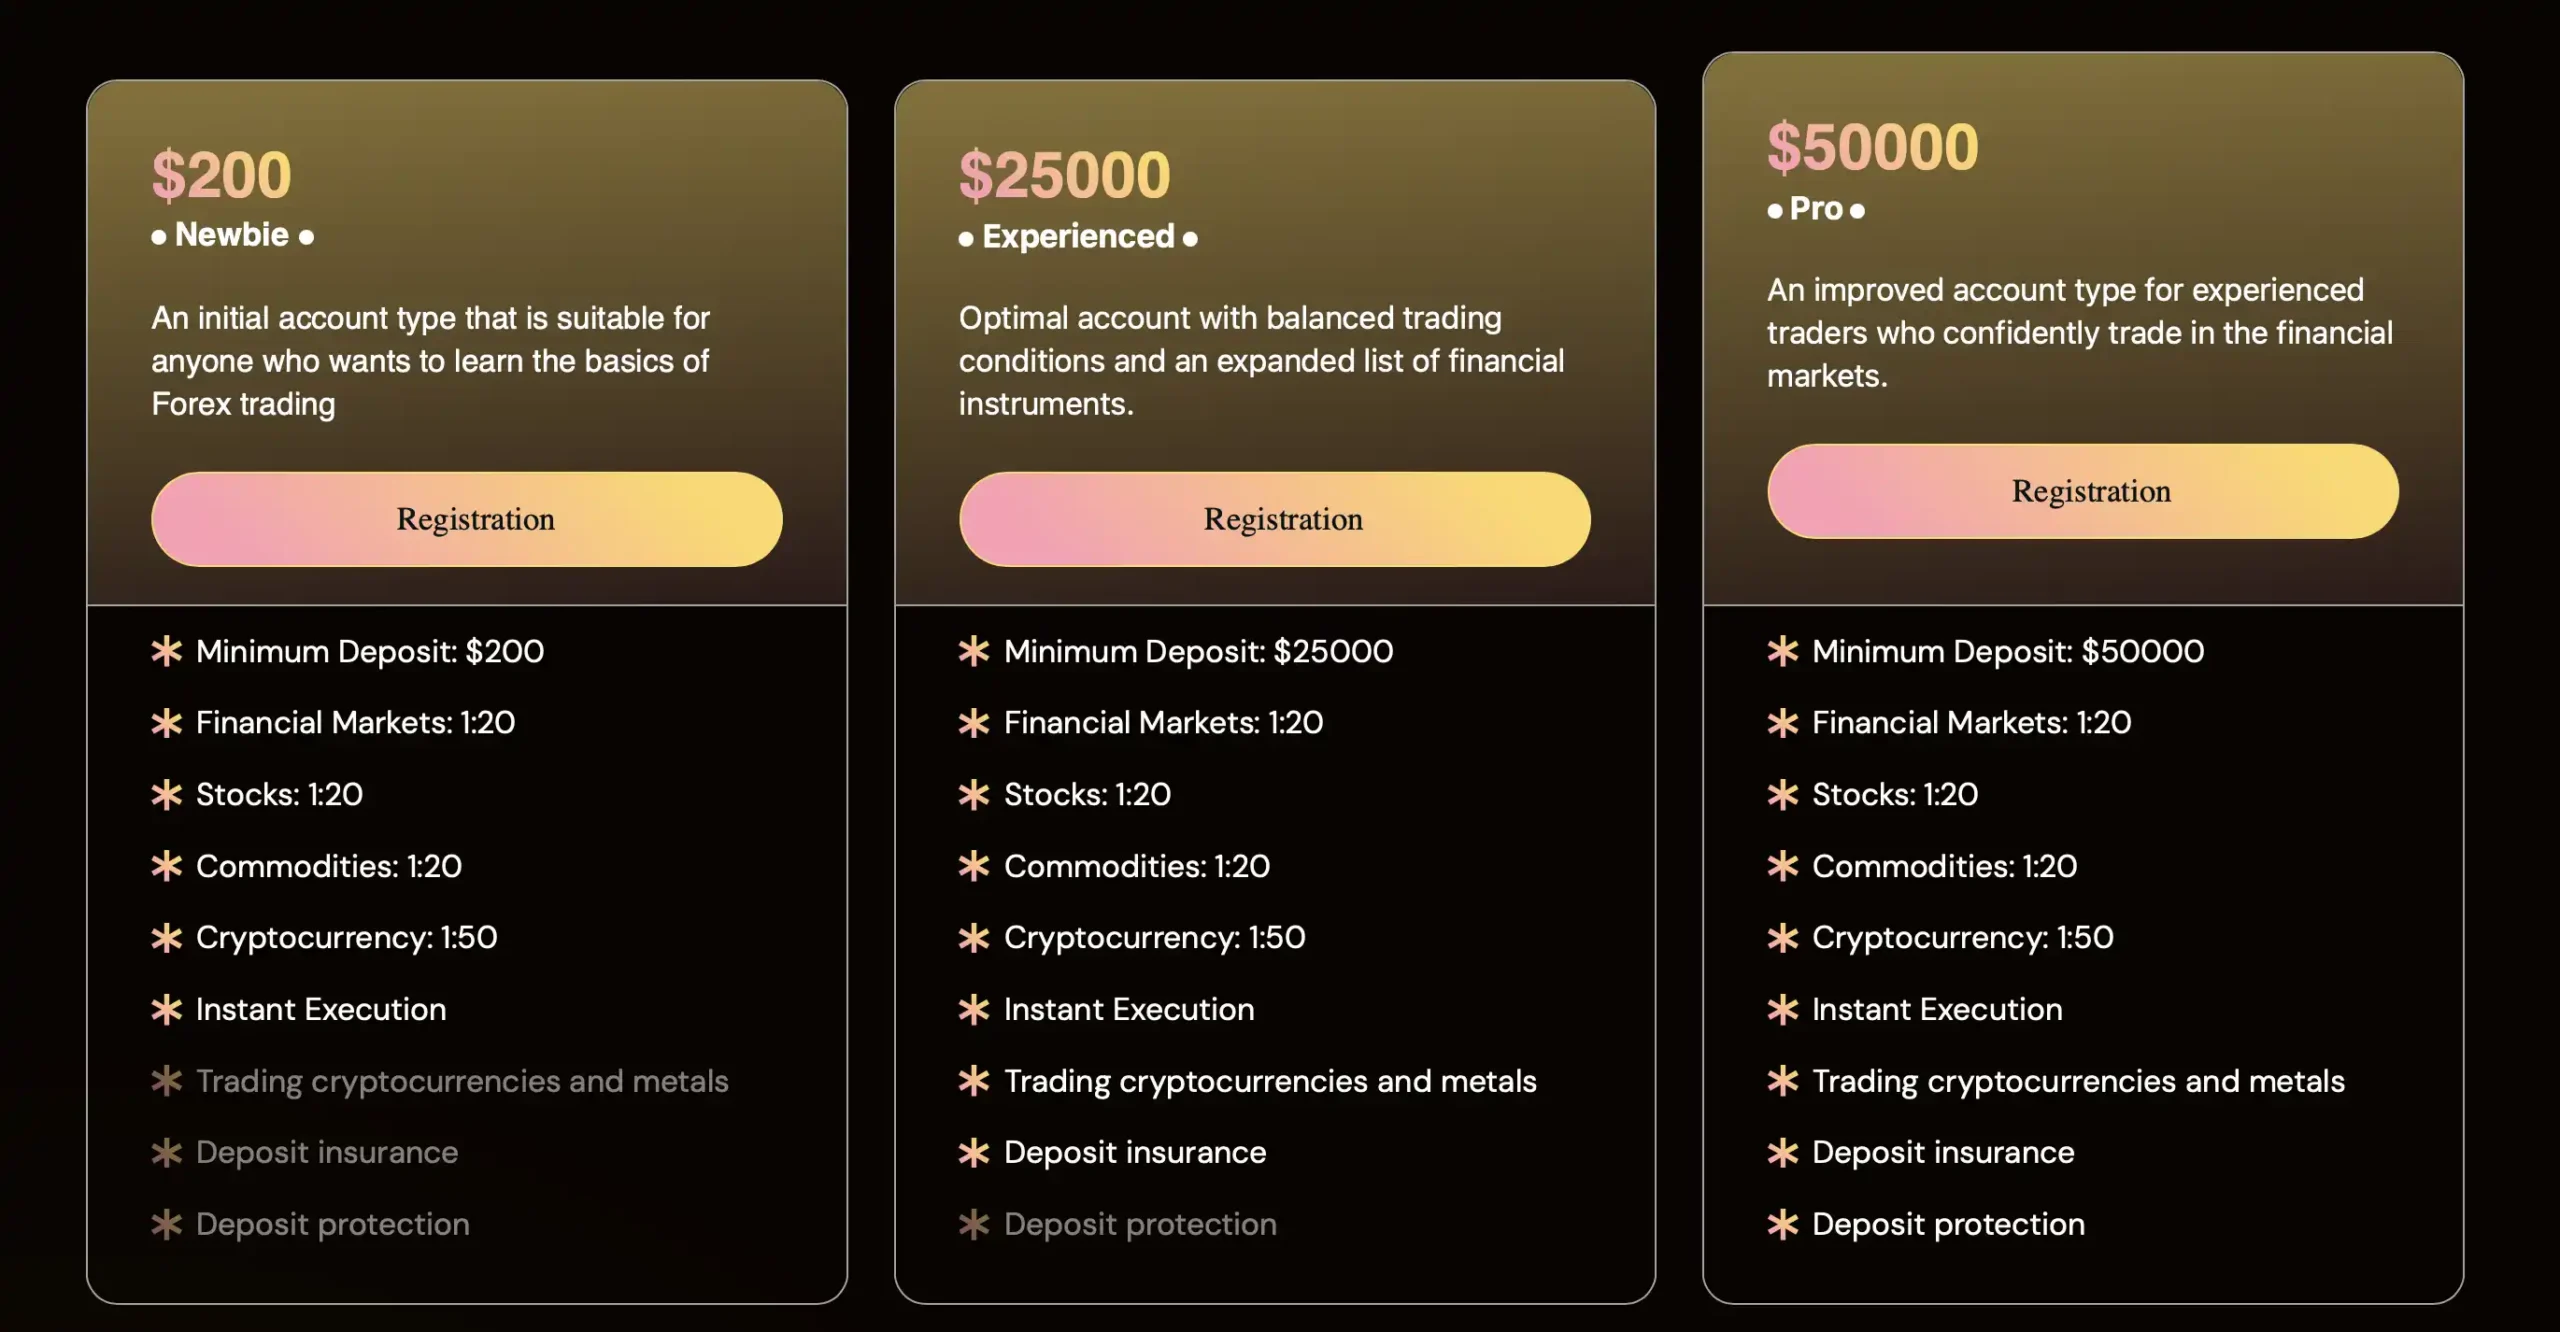Click the Experienced plan label
Screen dimensions: 2560x1332
click(x=1078, y=237)
